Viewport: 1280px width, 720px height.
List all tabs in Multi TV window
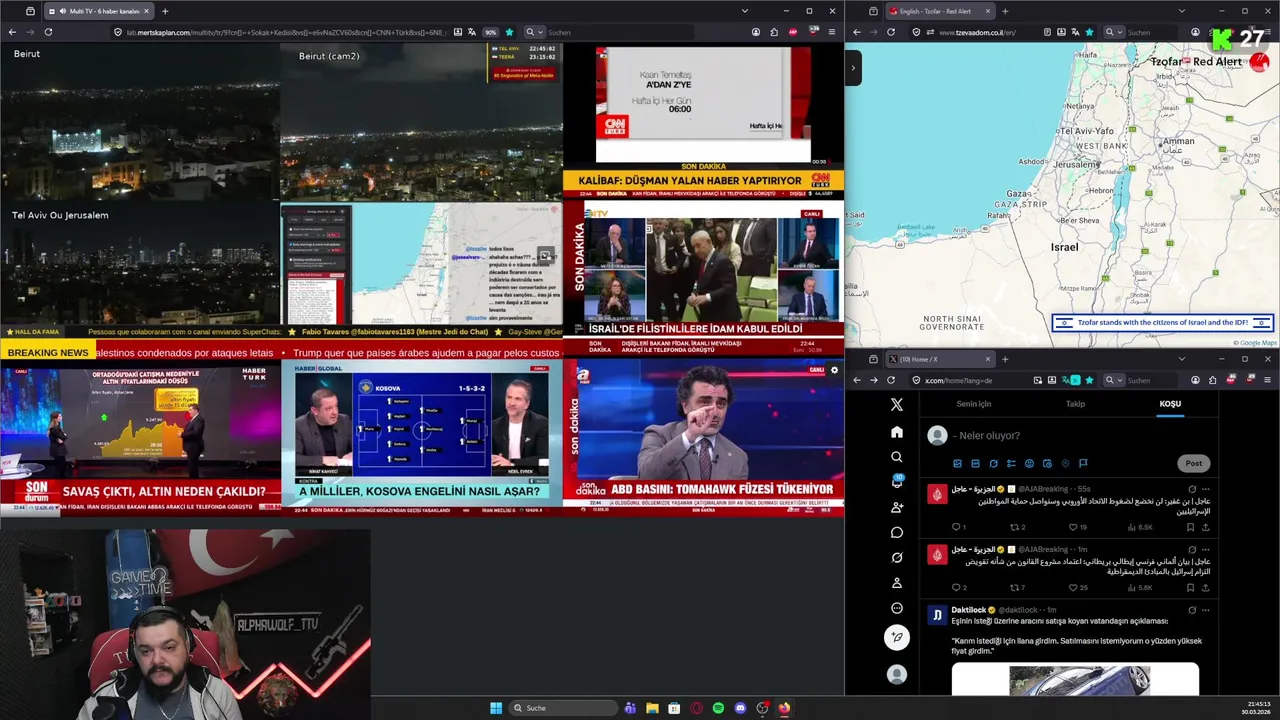744,11
